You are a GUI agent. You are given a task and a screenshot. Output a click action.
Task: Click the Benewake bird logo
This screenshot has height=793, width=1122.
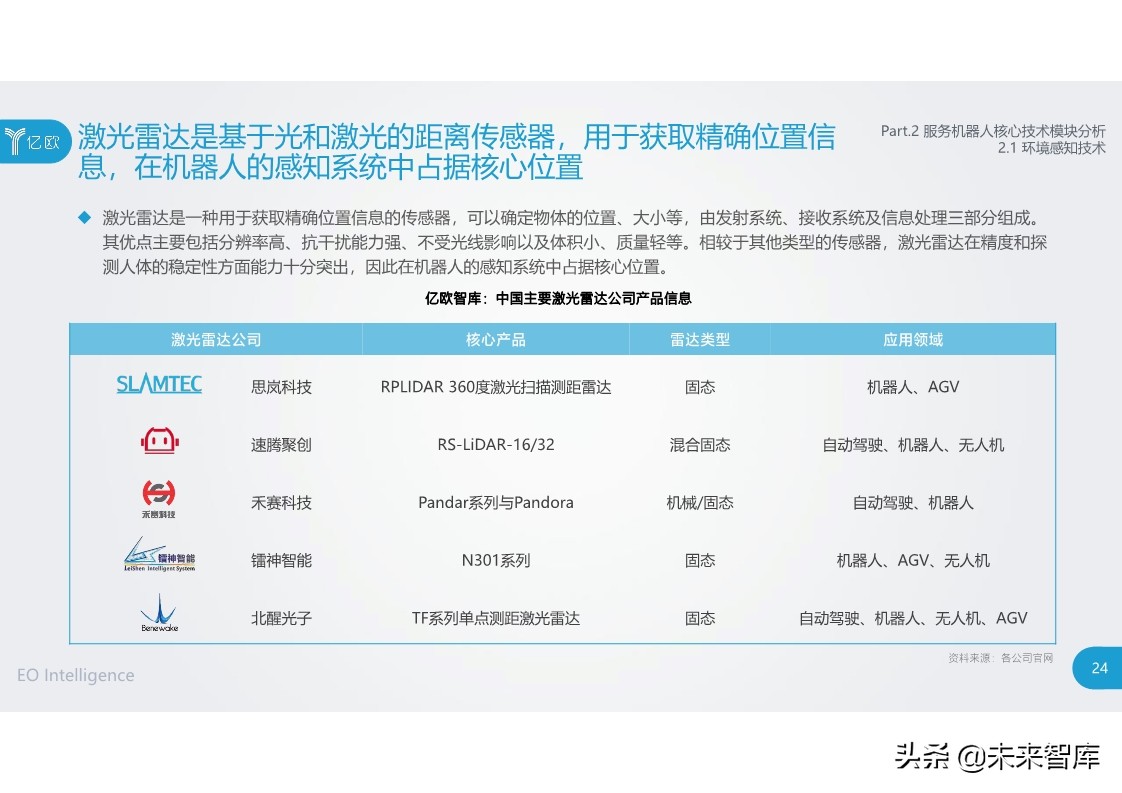point(159,613)
